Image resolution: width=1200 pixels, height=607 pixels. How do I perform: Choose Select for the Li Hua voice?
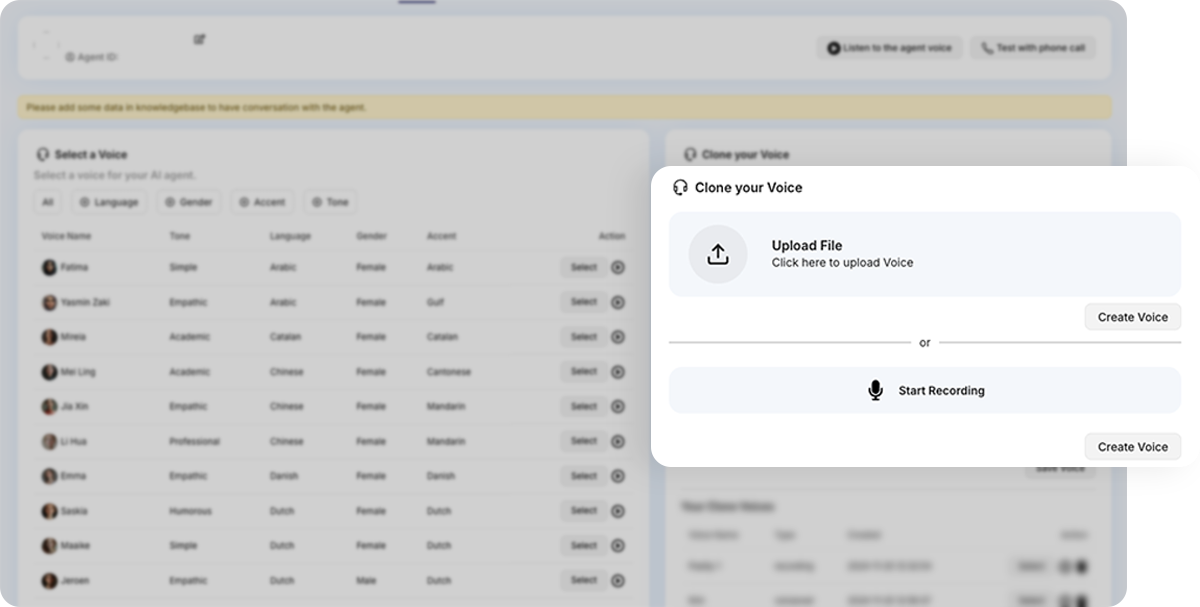click(x=583, y=441)
